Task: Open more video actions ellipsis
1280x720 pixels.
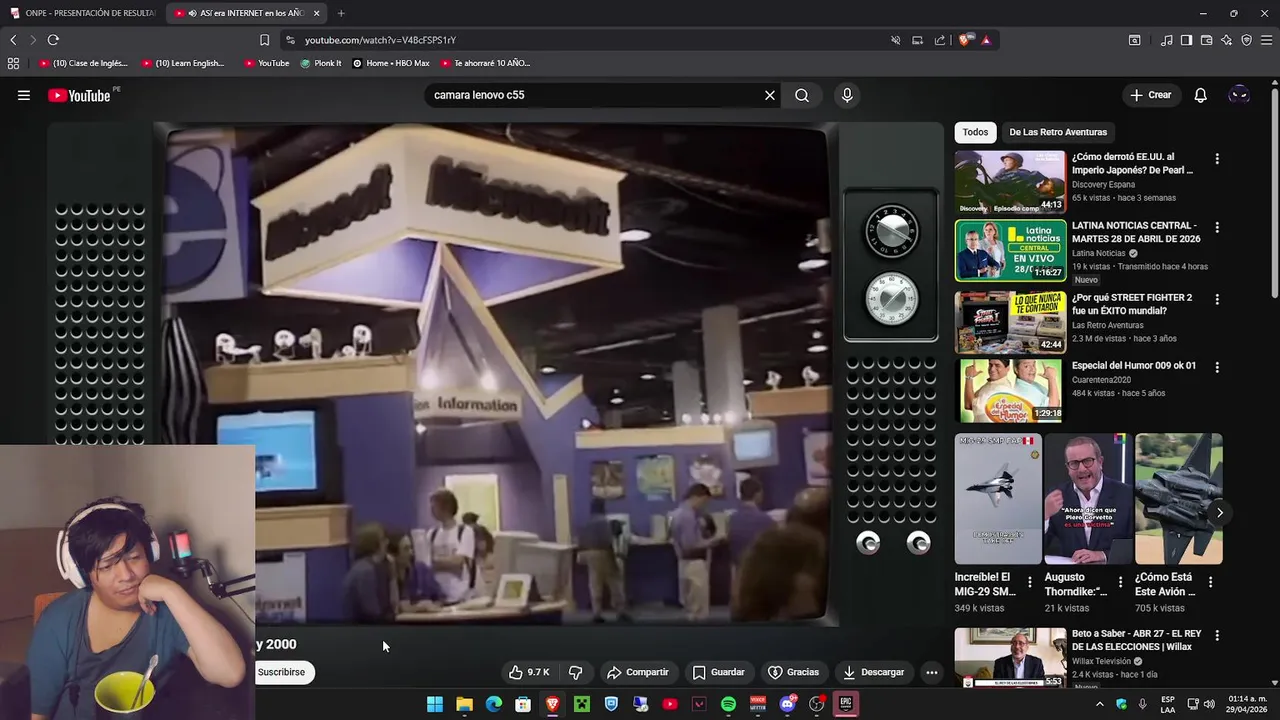Action: pyautogui.click(x=932, y=672)
